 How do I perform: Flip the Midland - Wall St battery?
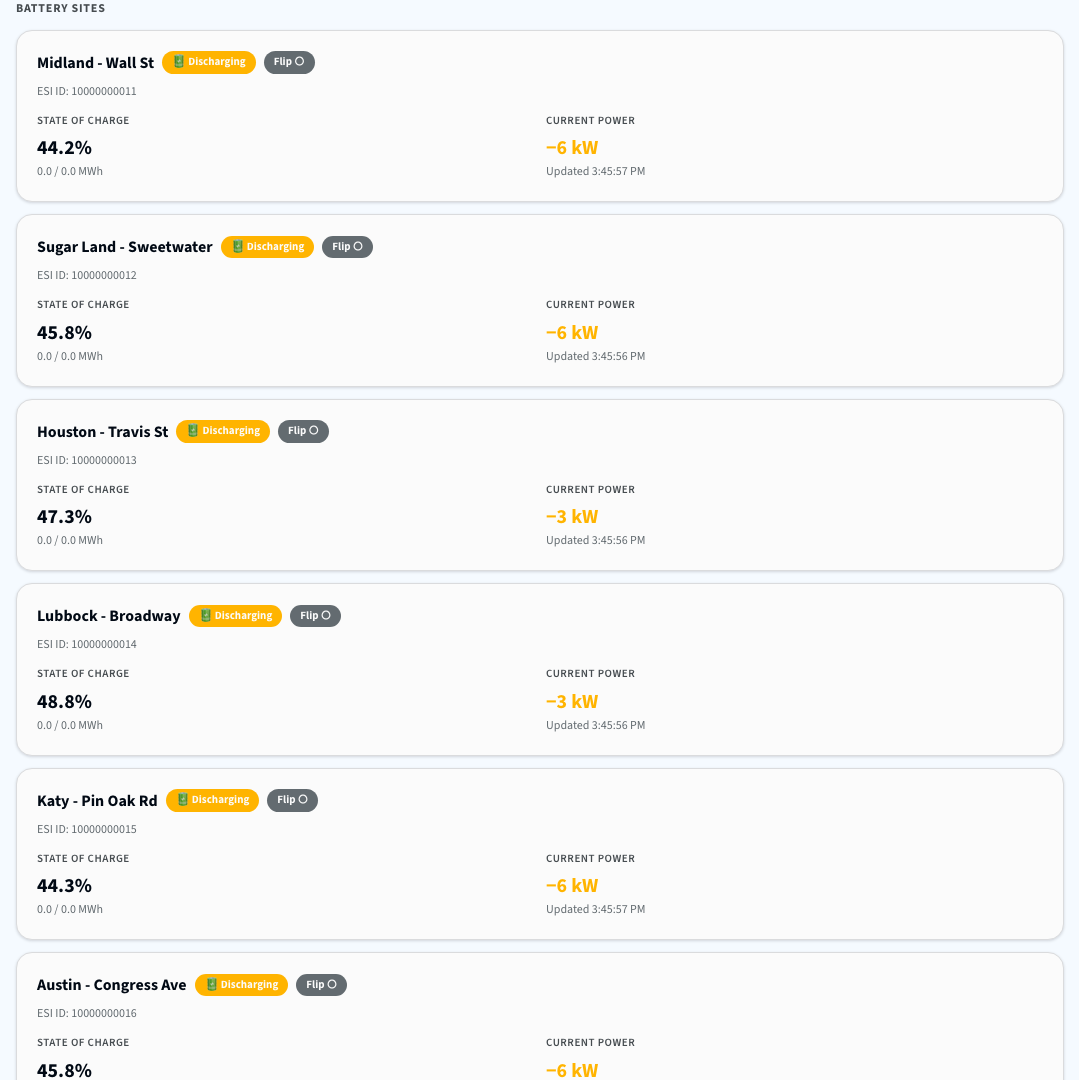click(x=289, y=62)
